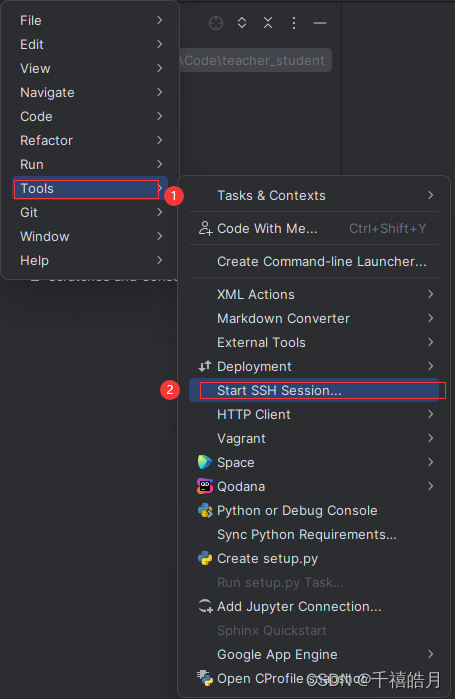The height and width of the screenshot is (699, 455).
Task: Expand the Google App Engine submenu arrow
Action: tap(430, 654)
